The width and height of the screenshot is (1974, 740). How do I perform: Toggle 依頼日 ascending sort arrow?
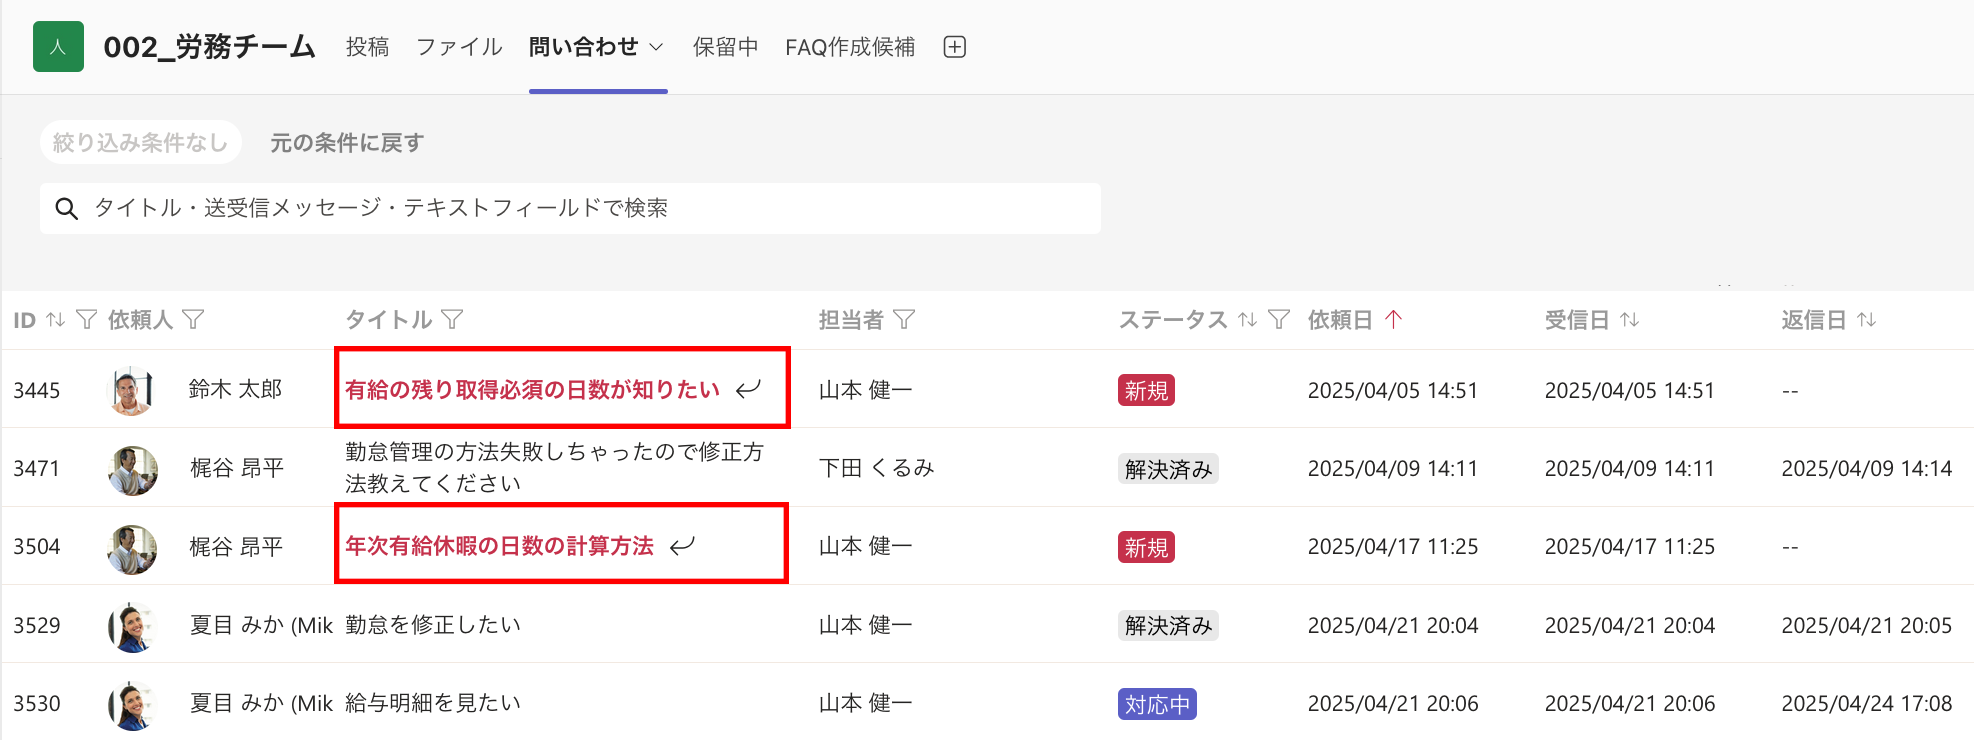[x=1394, y=319]
